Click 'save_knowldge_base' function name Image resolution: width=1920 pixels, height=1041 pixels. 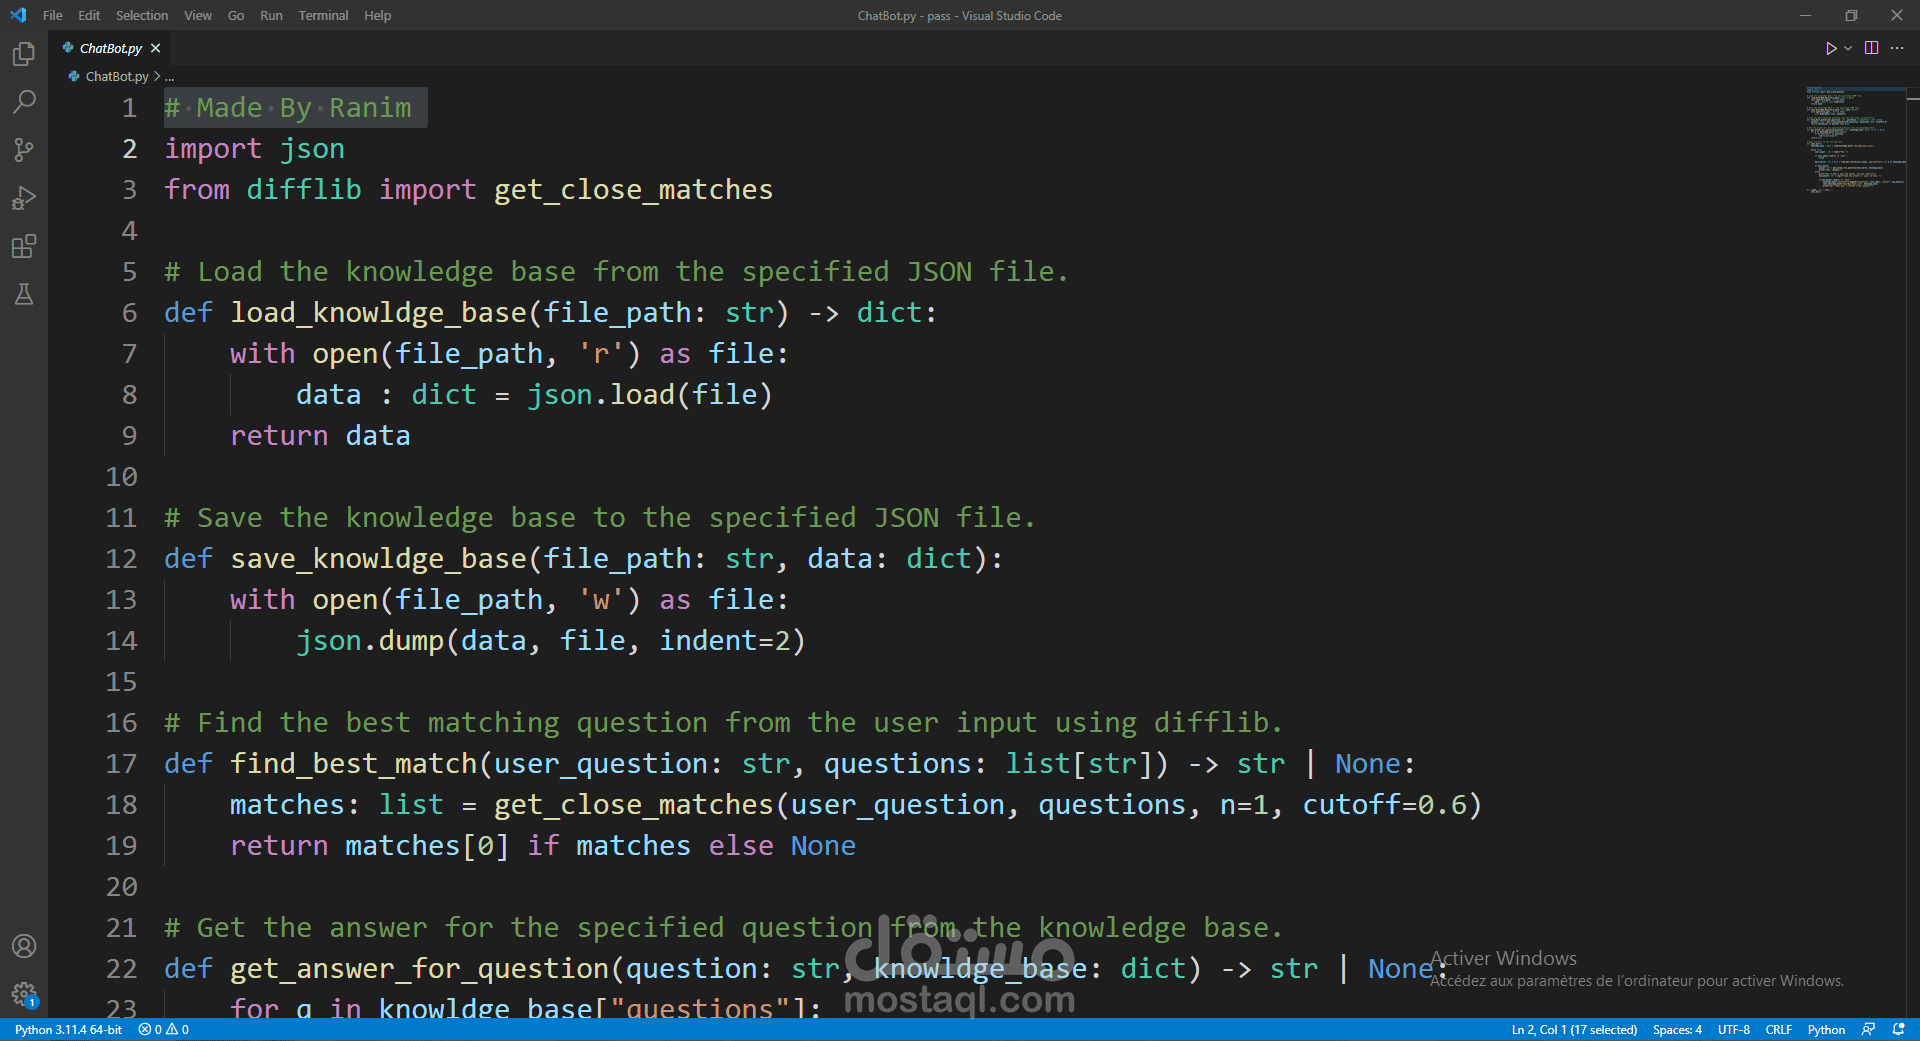tap(378, 559)
